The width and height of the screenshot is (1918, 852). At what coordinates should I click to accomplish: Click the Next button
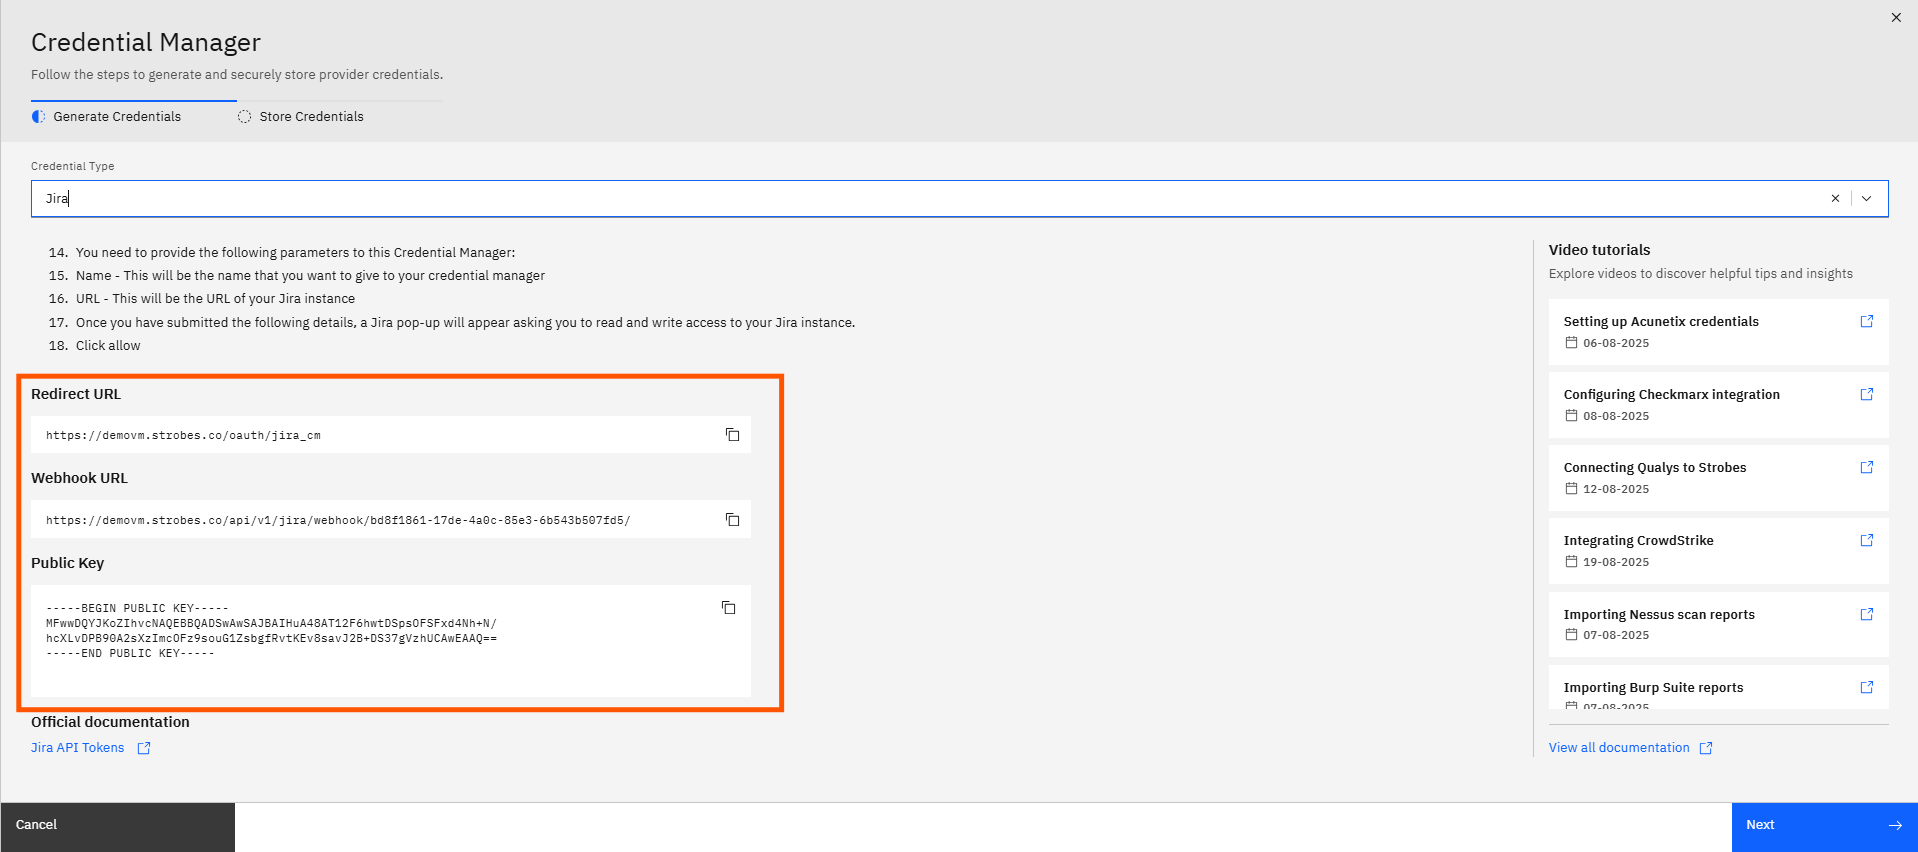(x=1824, y=825)
